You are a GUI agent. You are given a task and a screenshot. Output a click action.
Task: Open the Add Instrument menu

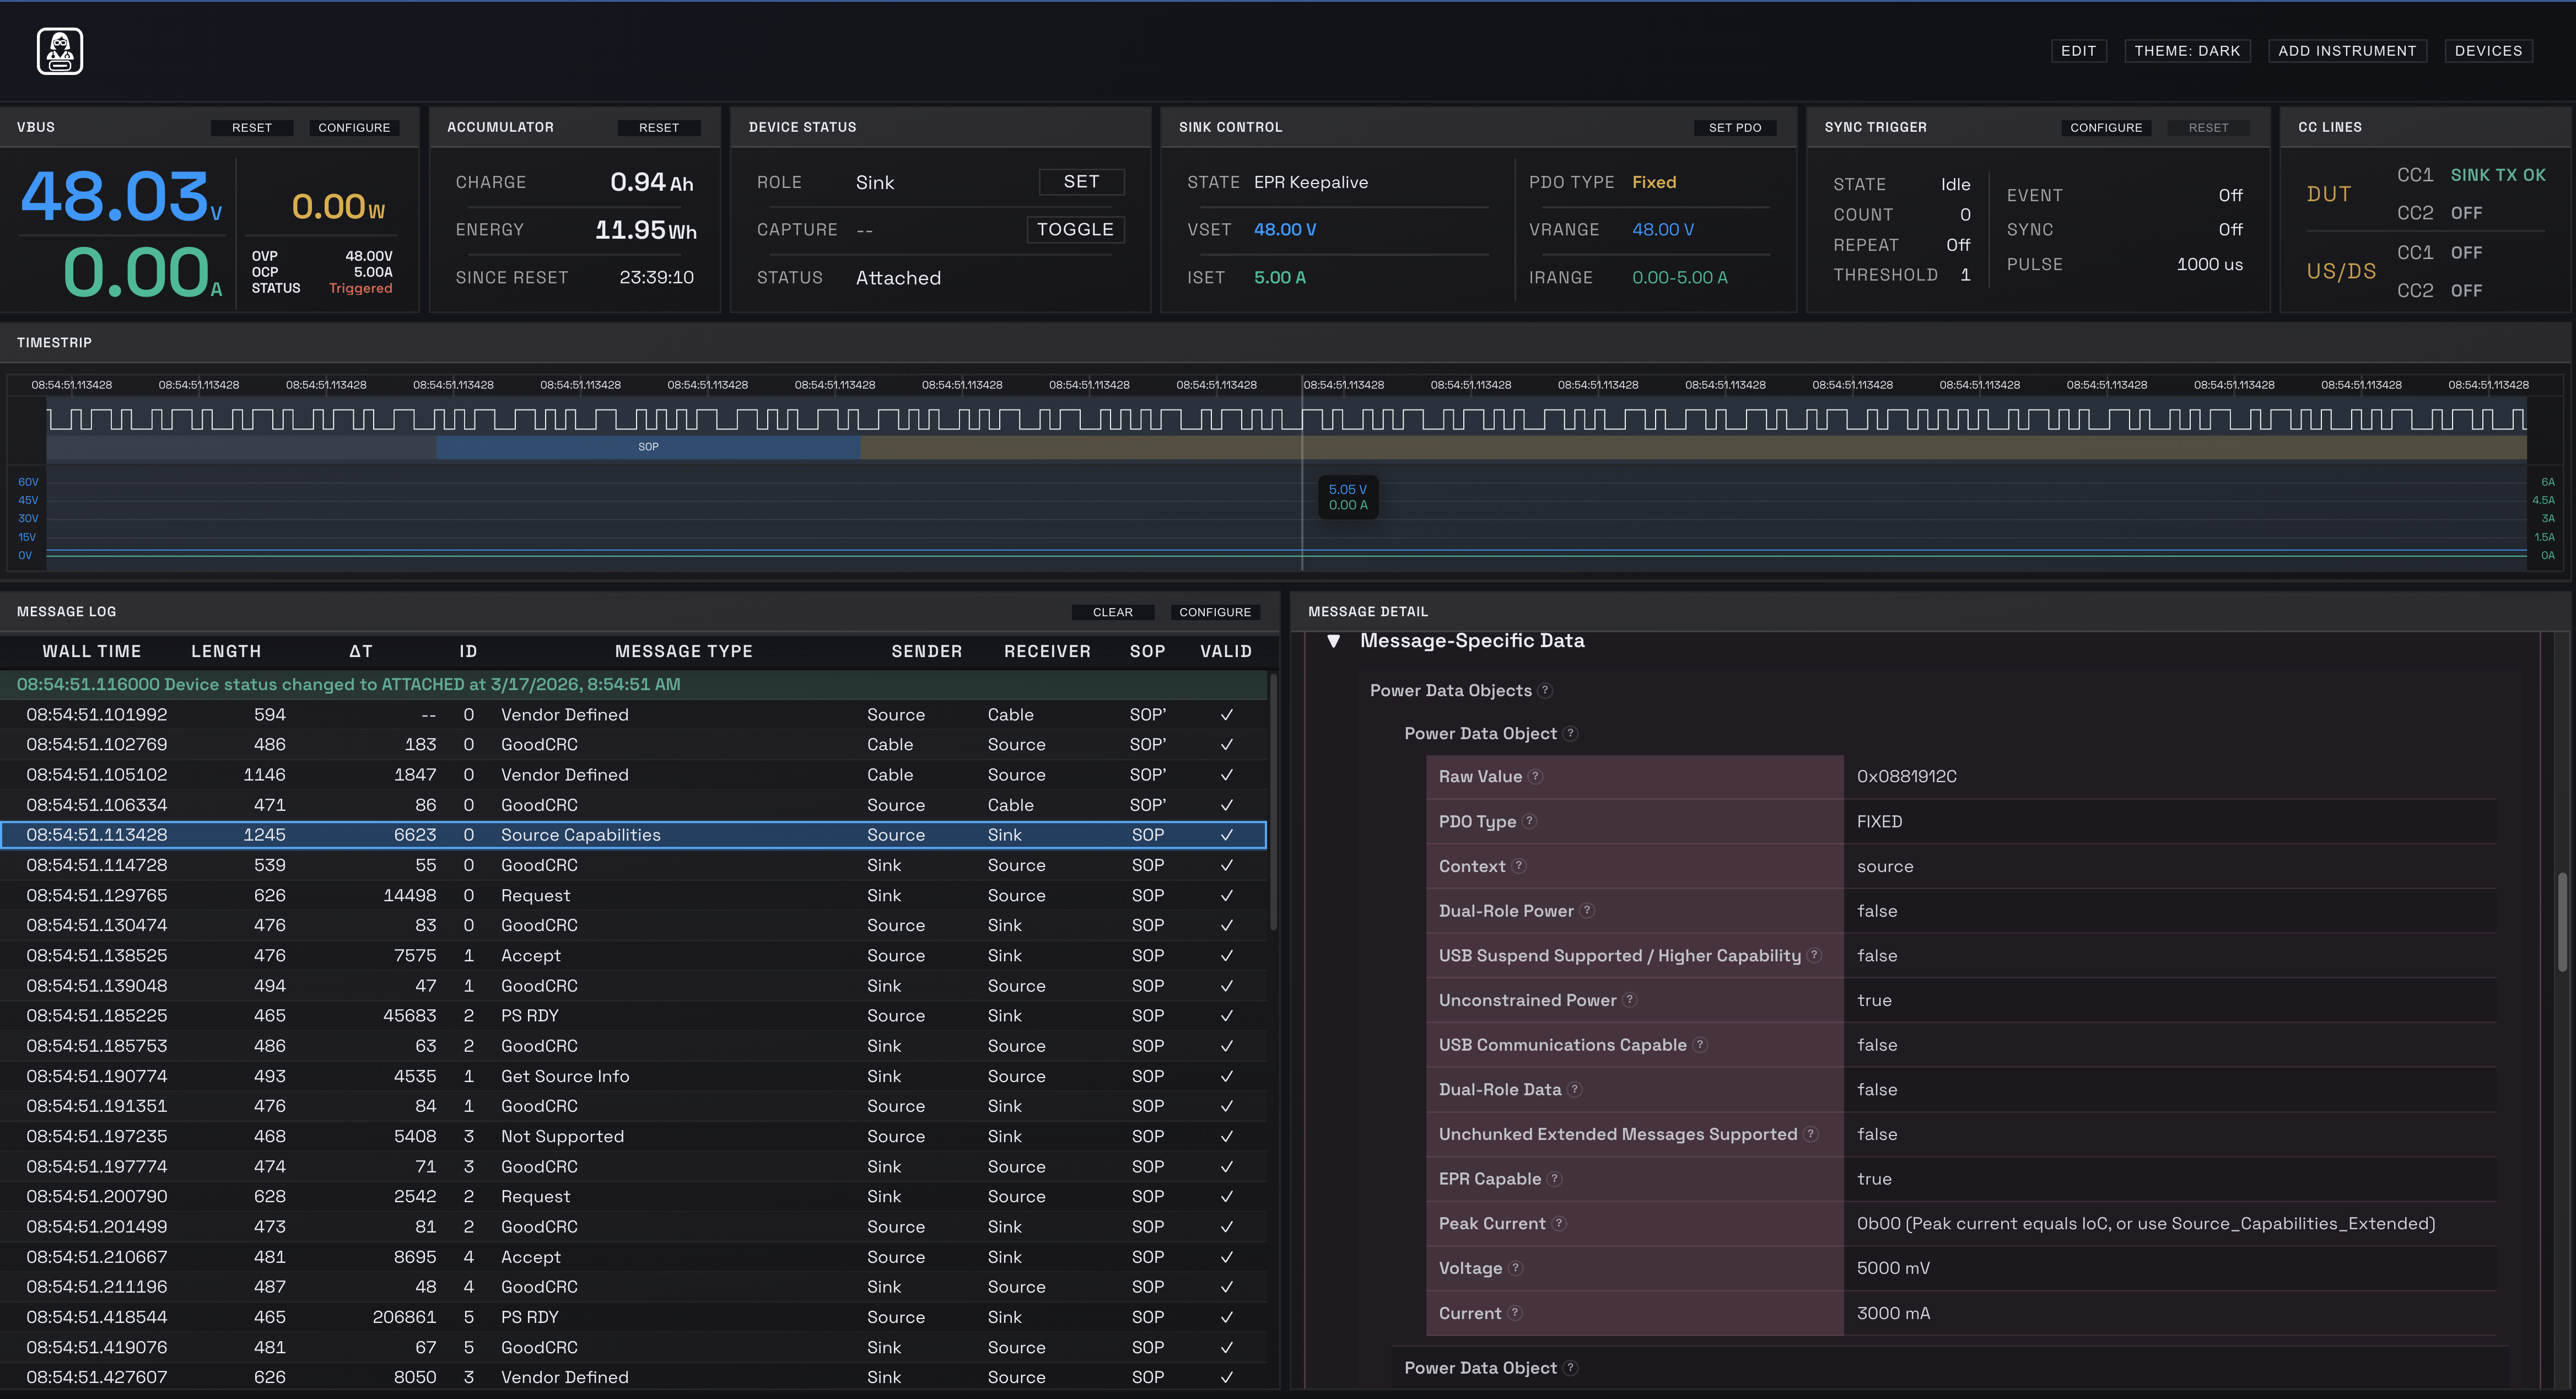(x=2347, y=51)
